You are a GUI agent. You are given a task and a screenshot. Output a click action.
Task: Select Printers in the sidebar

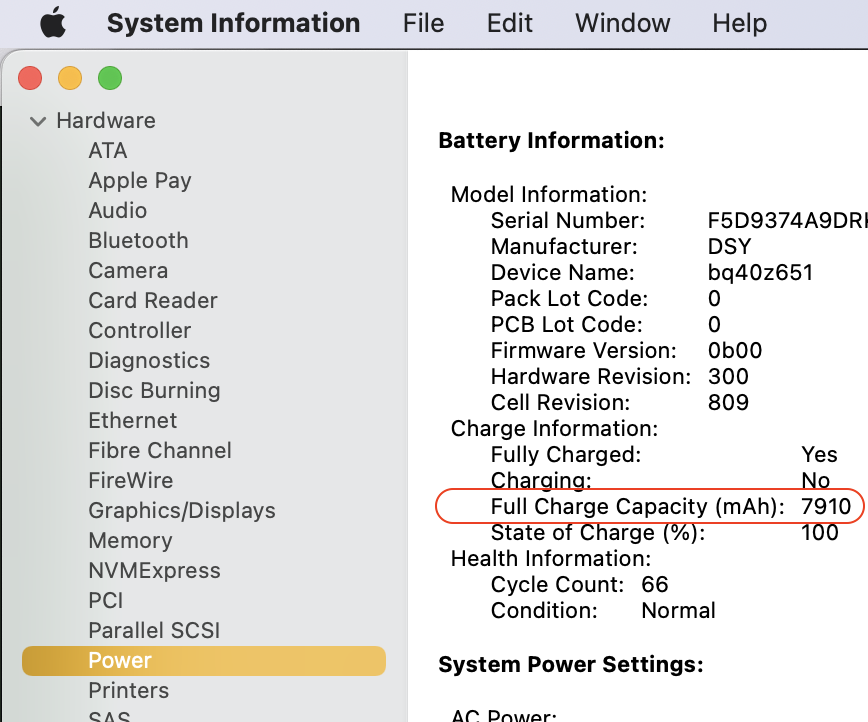coord(128,690)
